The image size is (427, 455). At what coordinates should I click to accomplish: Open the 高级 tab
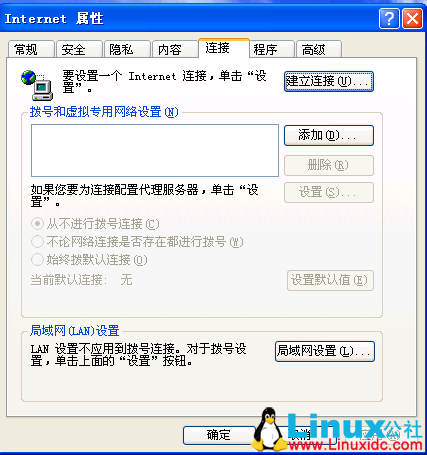click(319, 49)
